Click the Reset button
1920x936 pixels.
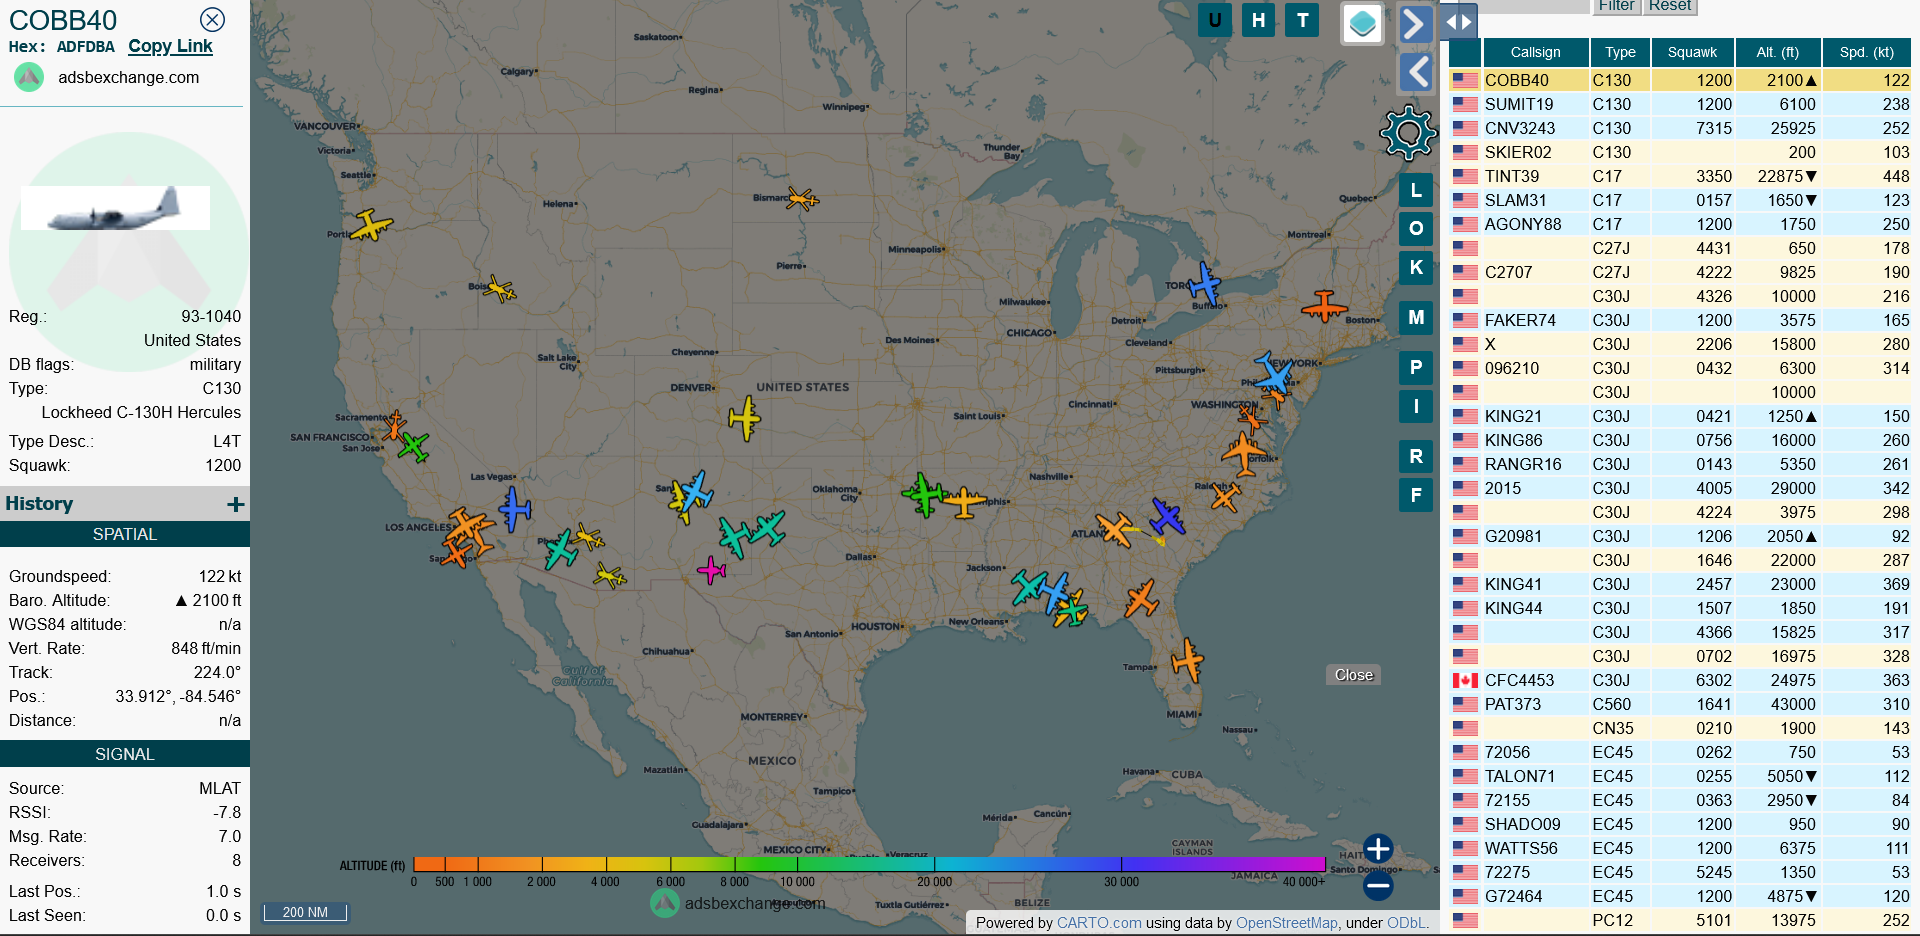point(1670,6)
